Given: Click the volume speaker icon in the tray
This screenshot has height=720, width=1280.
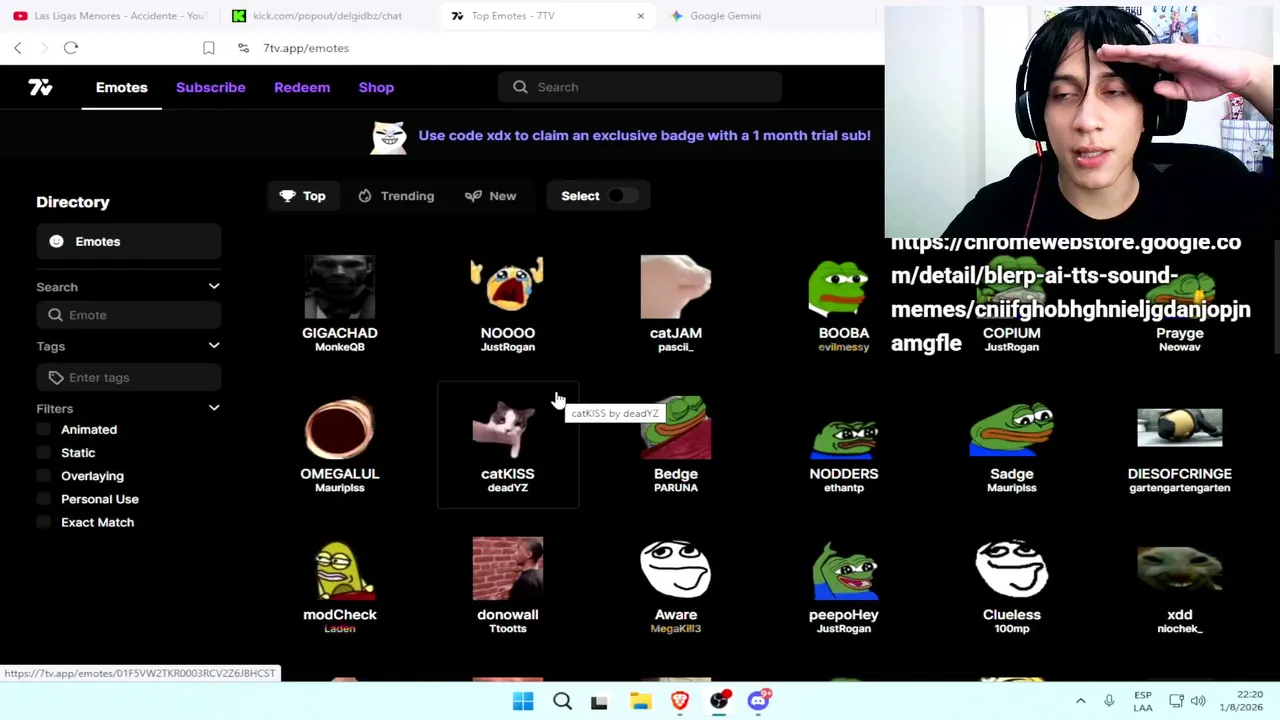Looking at the screenshot, I should click(x=1198, y=701).
